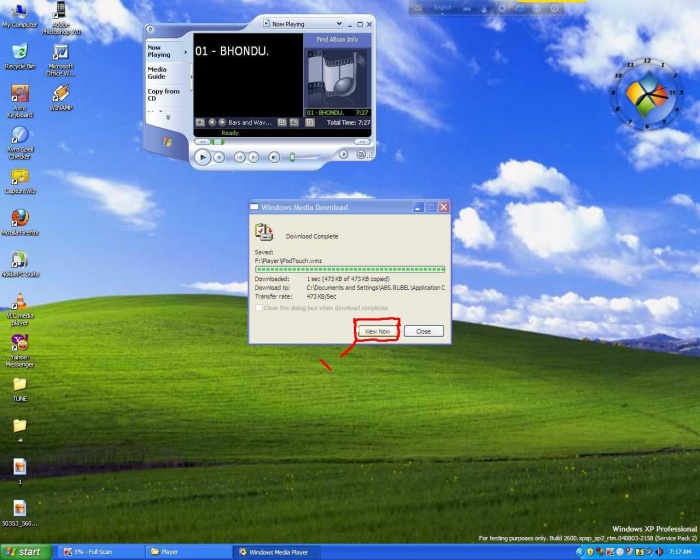Screen dimensions: 700x560
Task: Click View Now in download dialog
Action: tap(377, 331)
